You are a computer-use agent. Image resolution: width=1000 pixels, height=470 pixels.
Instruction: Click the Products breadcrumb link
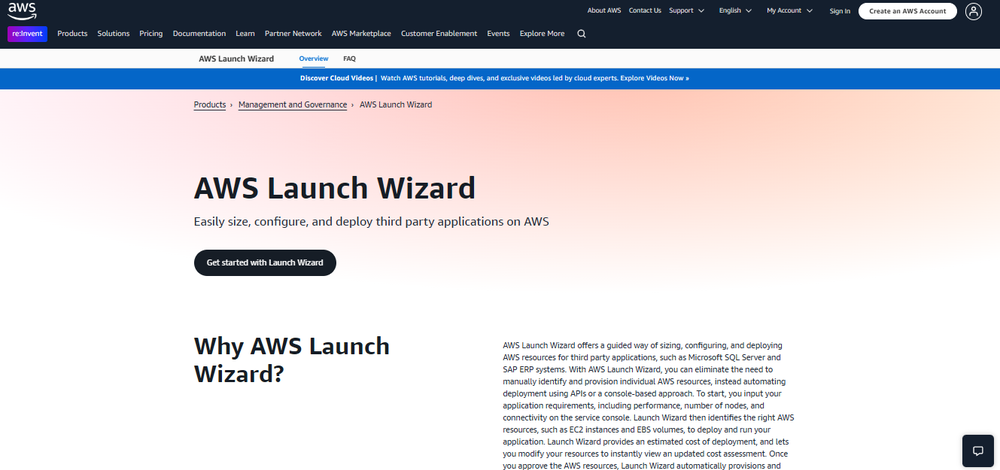coord(210,105)
